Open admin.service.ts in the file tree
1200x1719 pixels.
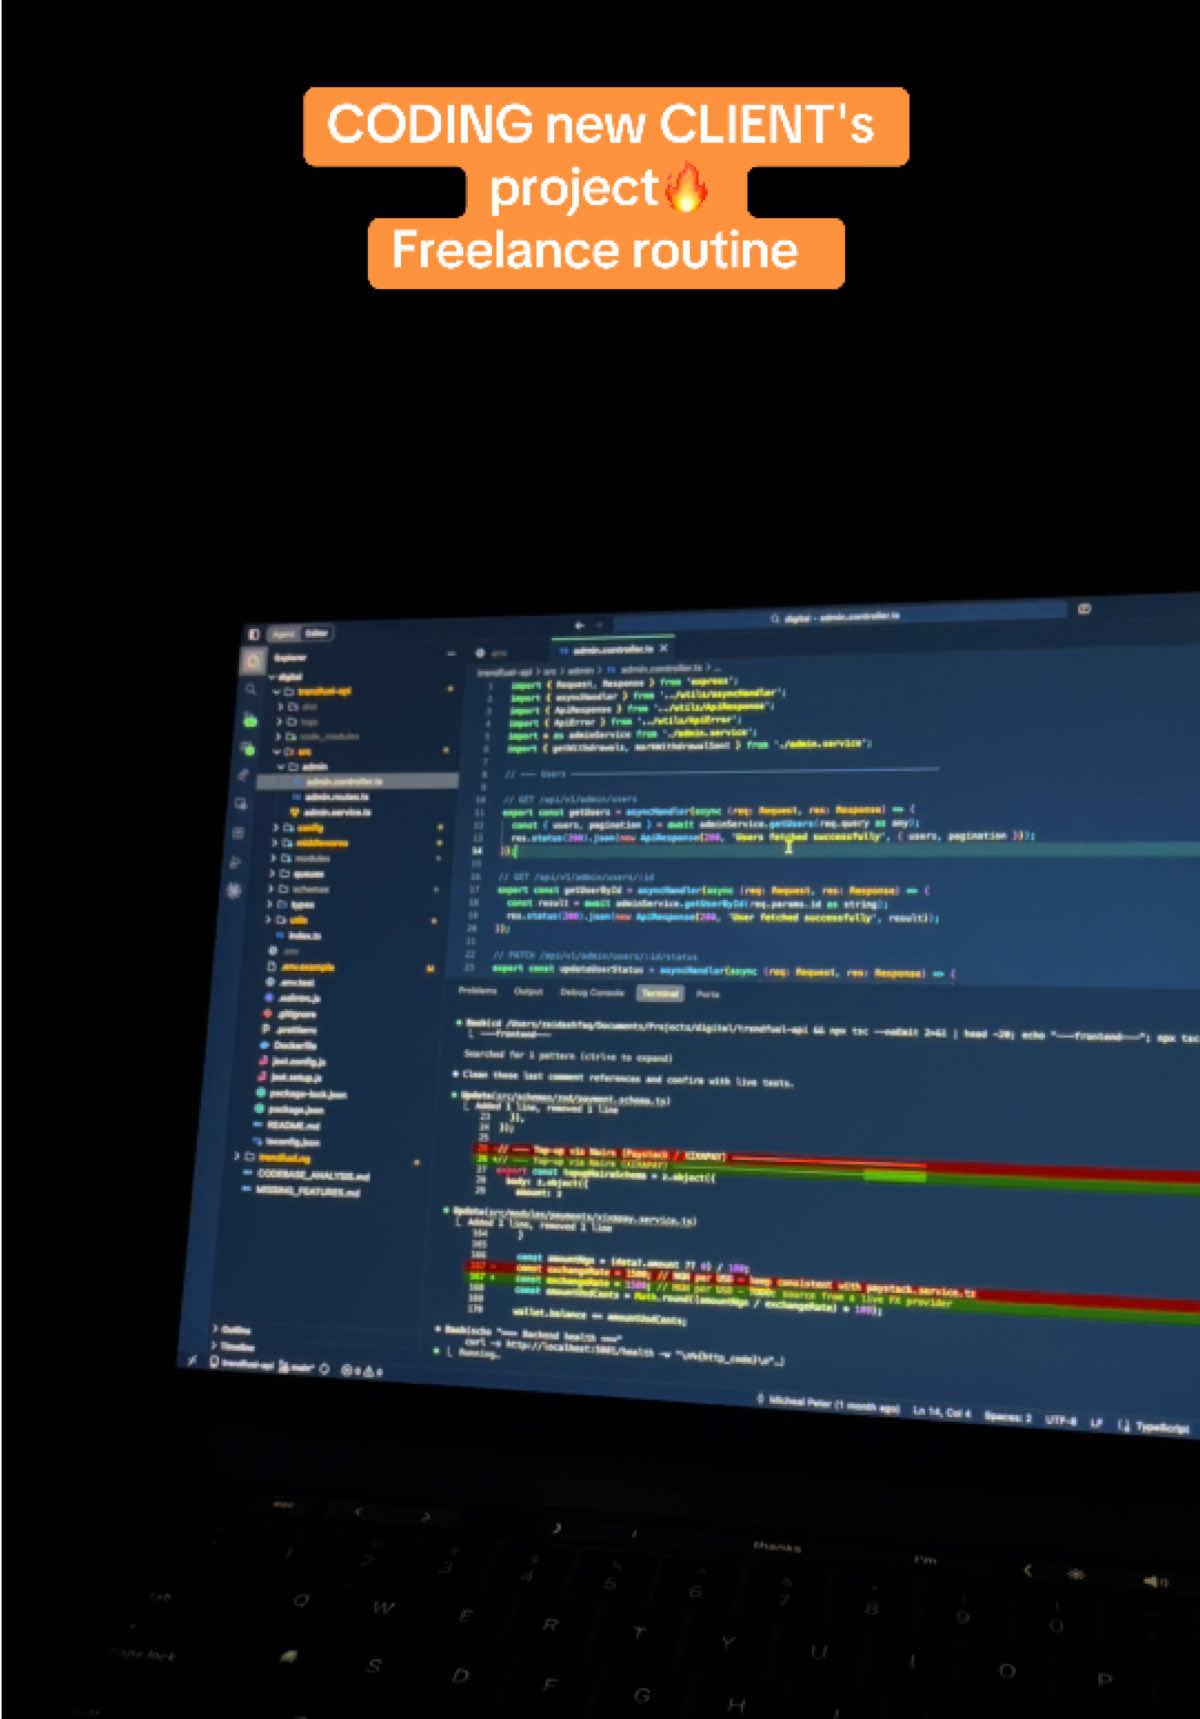[332, 812]
